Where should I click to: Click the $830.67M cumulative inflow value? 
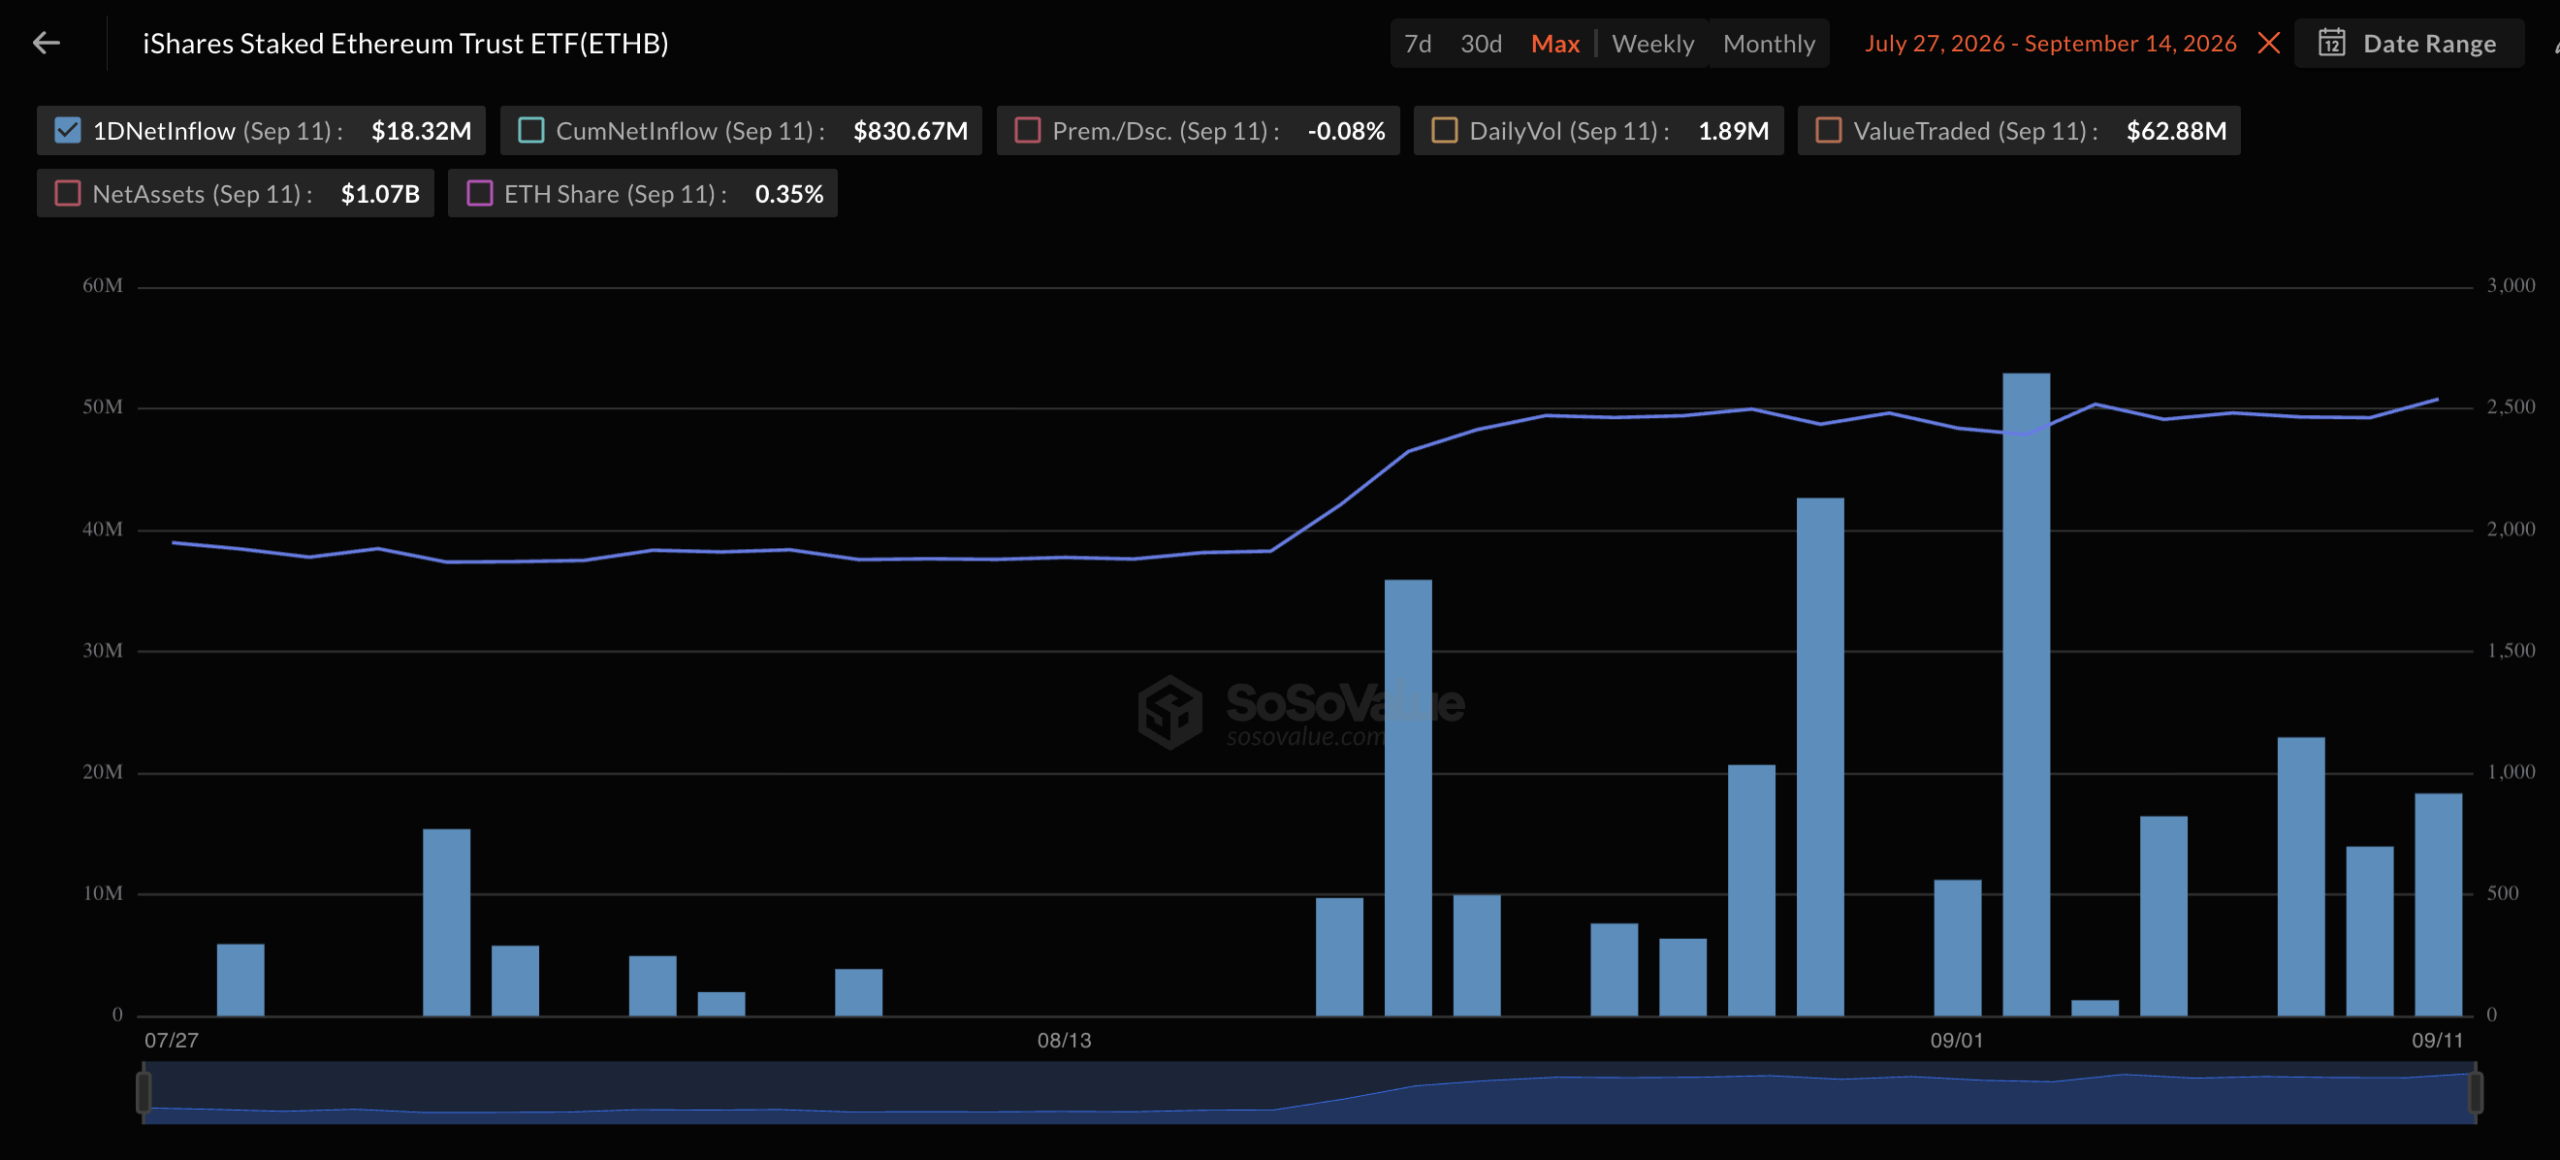coord(910,131)
